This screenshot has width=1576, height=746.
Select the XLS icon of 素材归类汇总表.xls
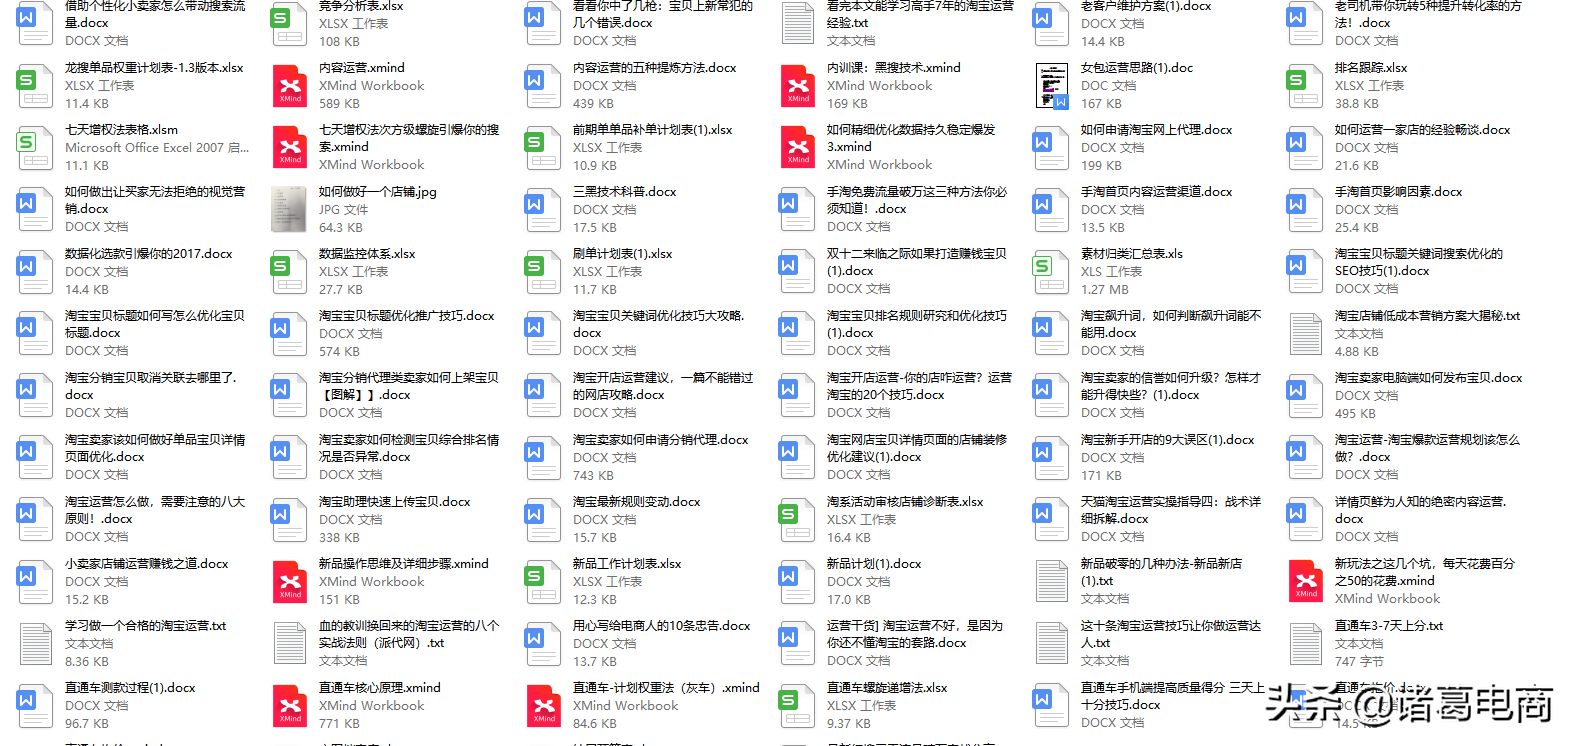(1052, 272)
